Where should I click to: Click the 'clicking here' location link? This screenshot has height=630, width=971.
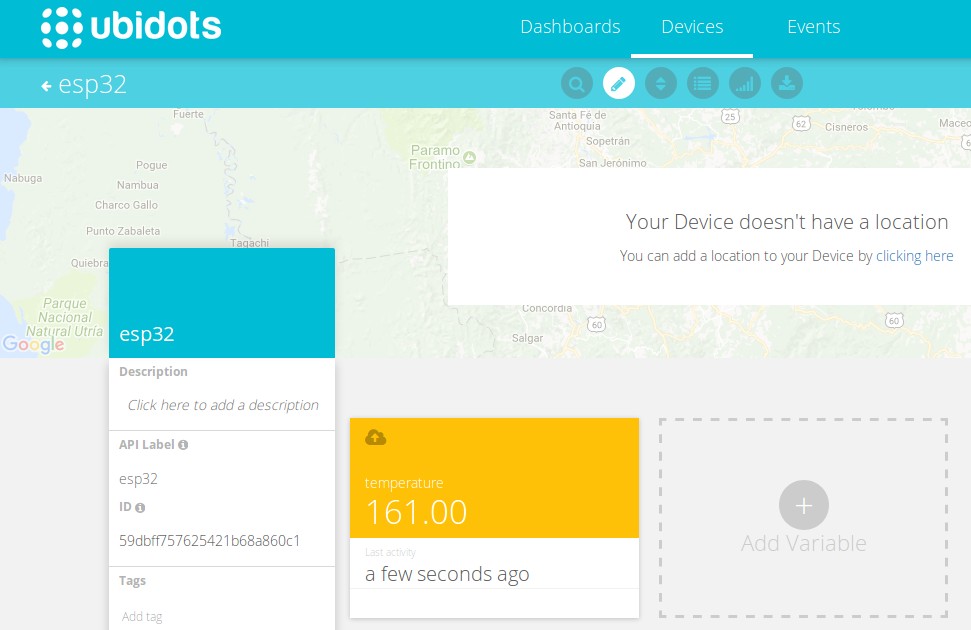coord(914,256)
